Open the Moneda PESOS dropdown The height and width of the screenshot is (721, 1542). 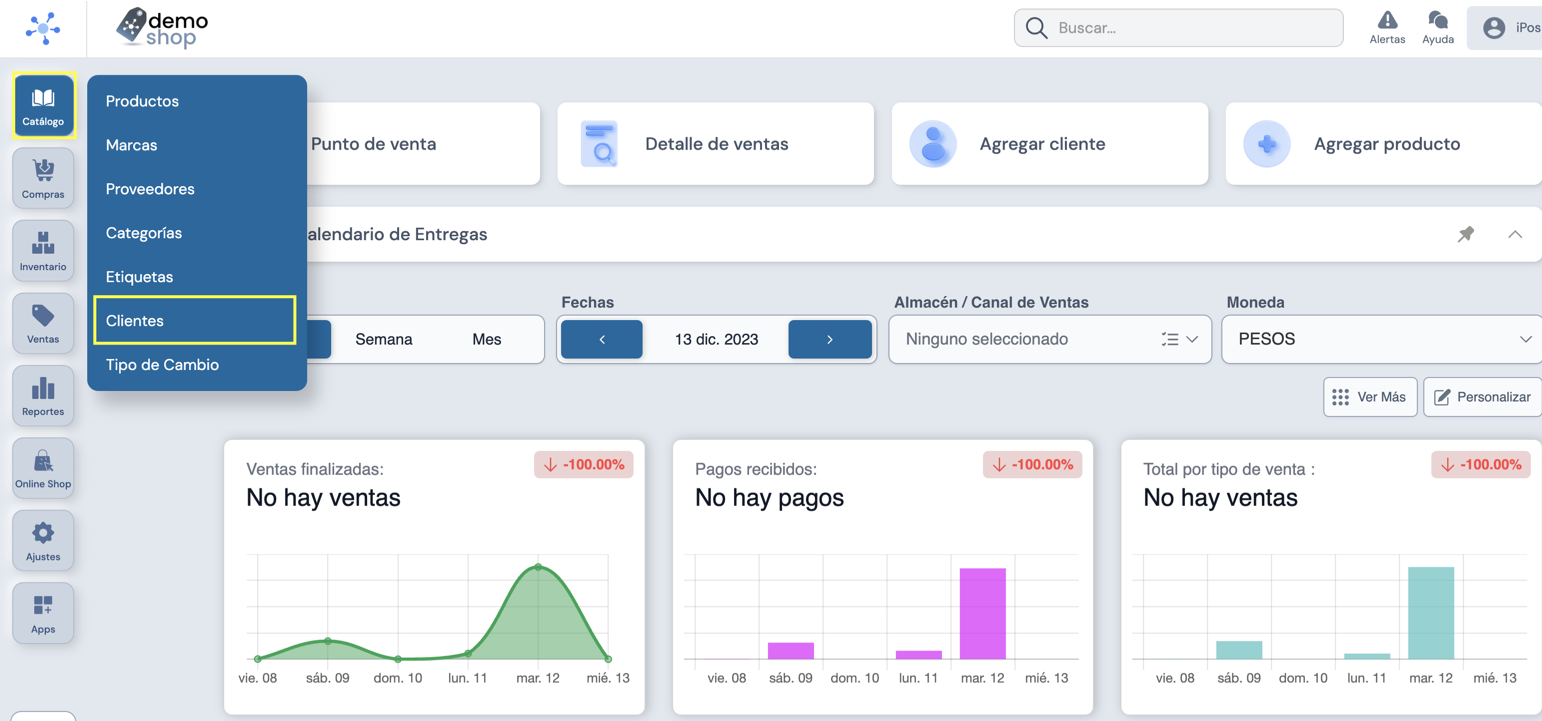click(1384, 339)
